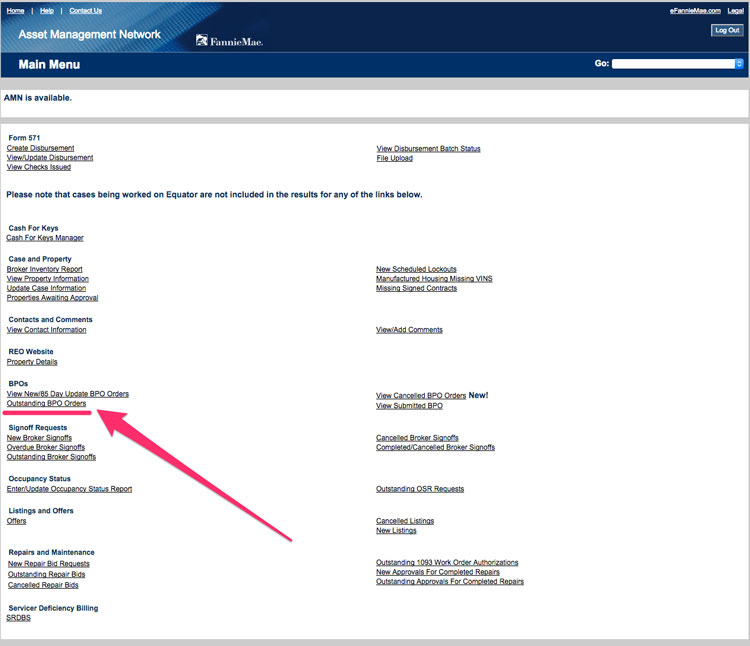Open View/Add Comments

(x=409, y=330)
